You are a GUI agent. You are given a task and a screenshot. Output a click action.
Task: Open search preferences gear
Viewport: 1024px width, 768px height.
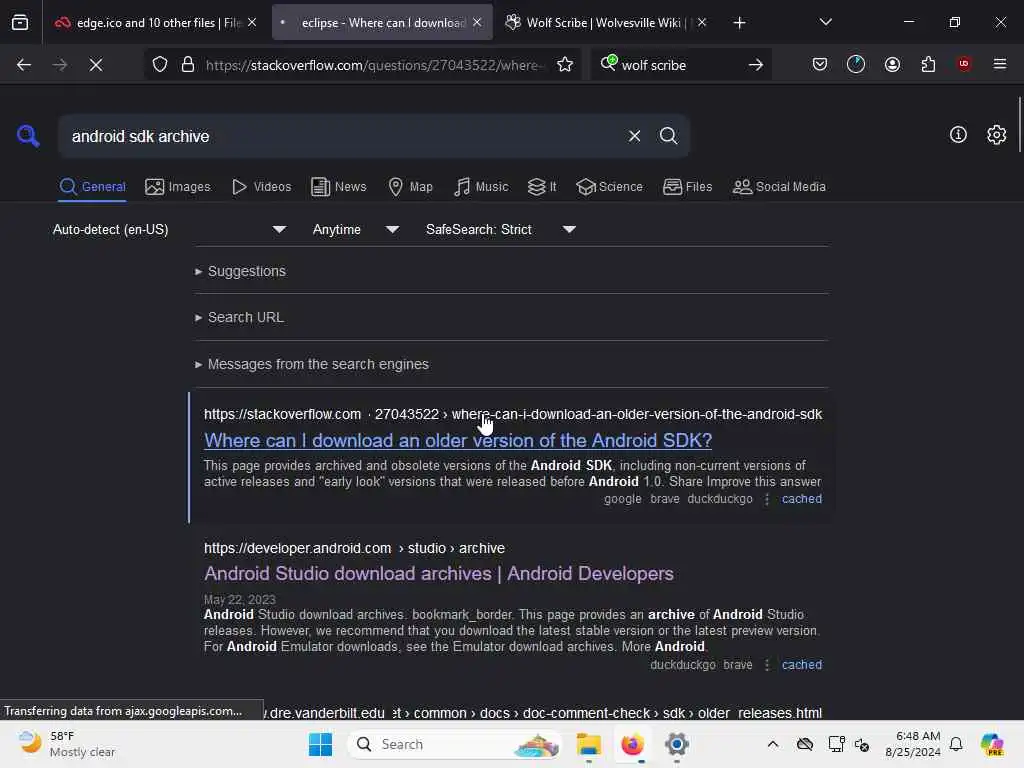[x=997, y=135]
